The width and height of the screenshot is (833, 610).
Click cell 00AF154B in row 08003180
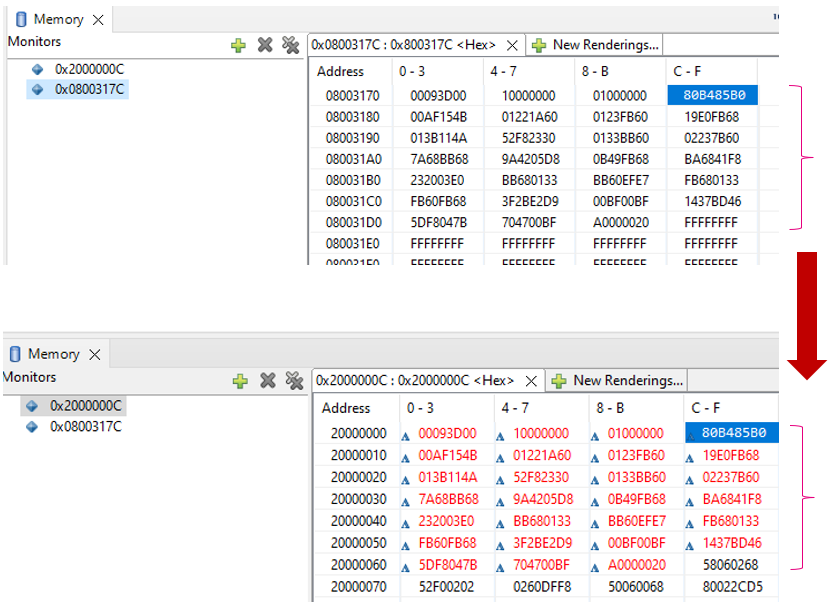438,117
